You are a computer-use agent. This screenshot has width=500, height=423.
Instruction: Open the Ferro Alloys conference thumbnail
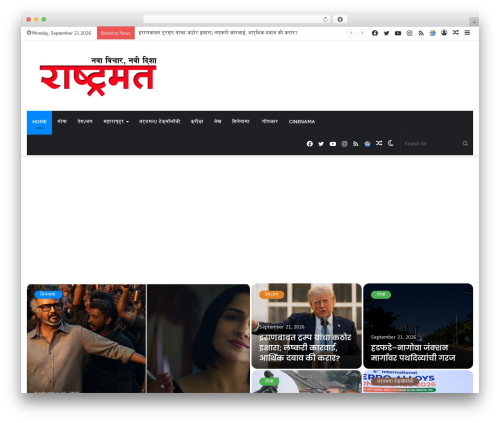click(x=418, y=382)
